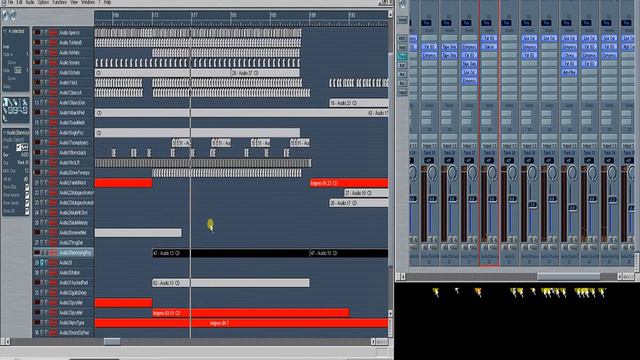The image size is (640, 360).
Task: Open input selector on Track 28 mixer channel
Action: (489, 146)
